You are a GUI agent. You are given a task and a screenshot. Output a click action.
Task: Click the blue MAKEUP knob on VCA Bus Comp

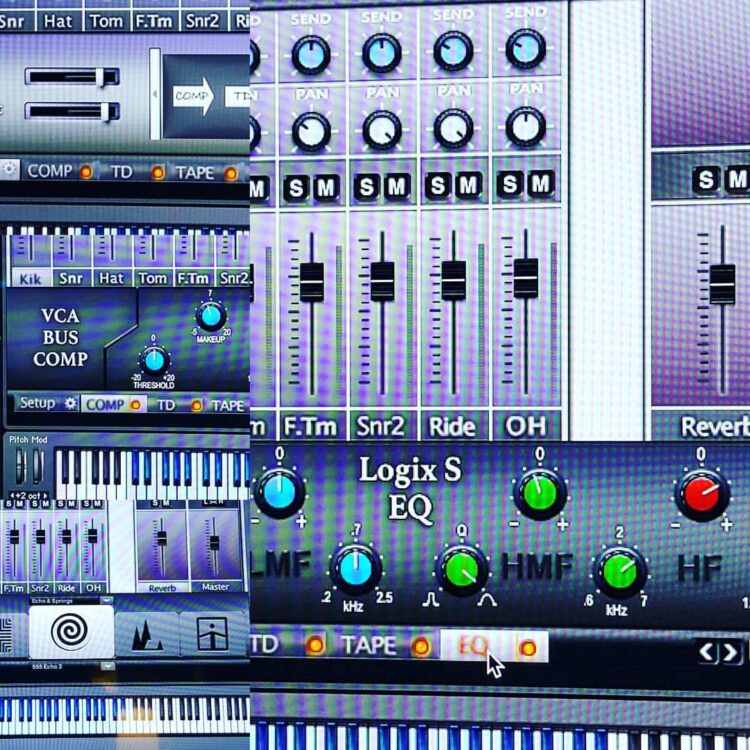pyautogui.click(x=210, y=317)
